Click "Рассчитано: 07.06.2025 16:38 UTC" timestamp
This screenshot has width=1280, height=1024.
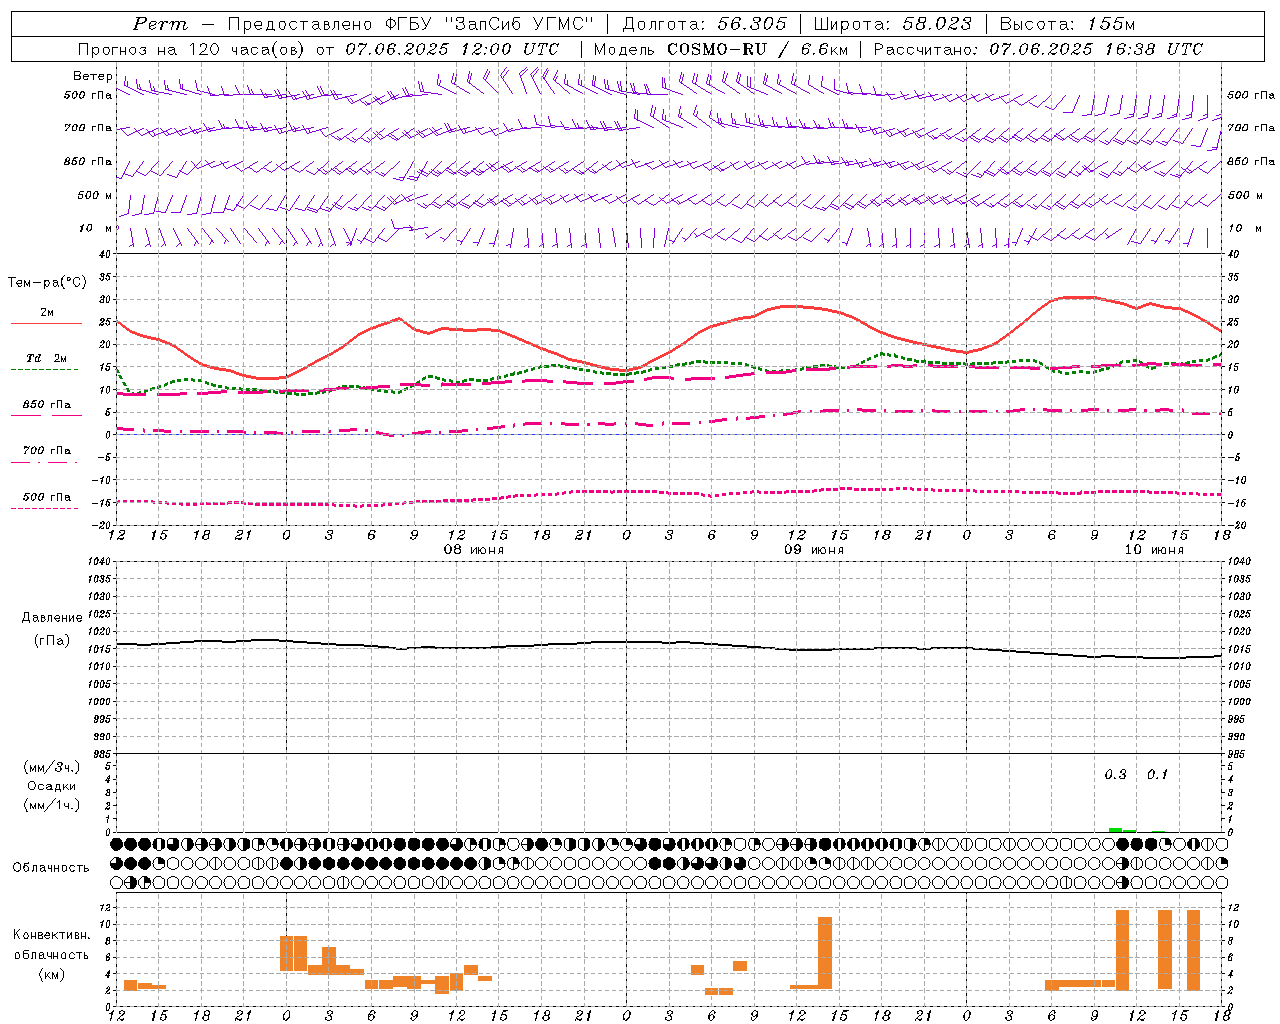click(x=1038, y=49)
